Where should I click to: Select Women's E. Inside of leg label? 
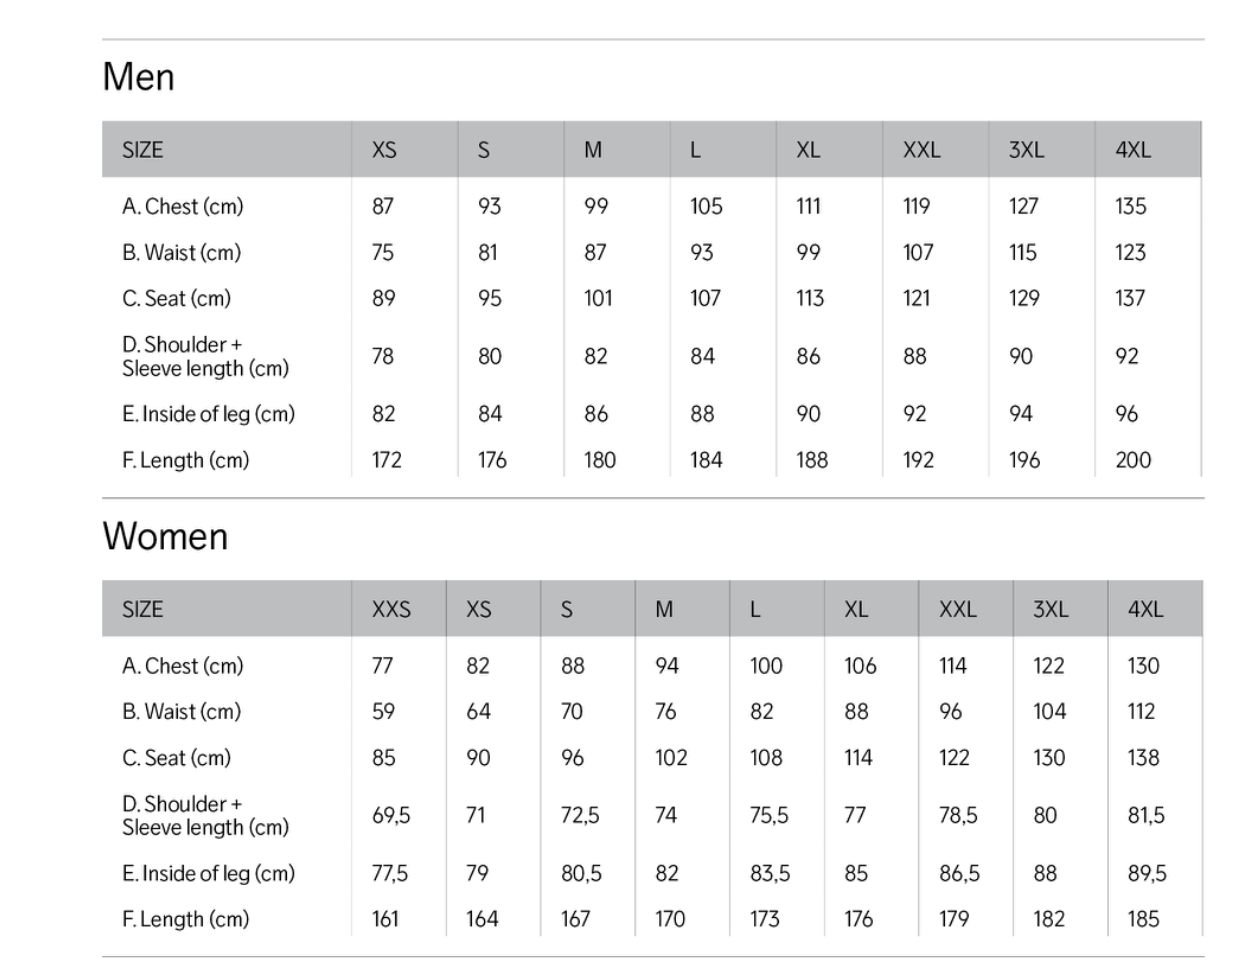pyautogui.click(x=208, y=873)
